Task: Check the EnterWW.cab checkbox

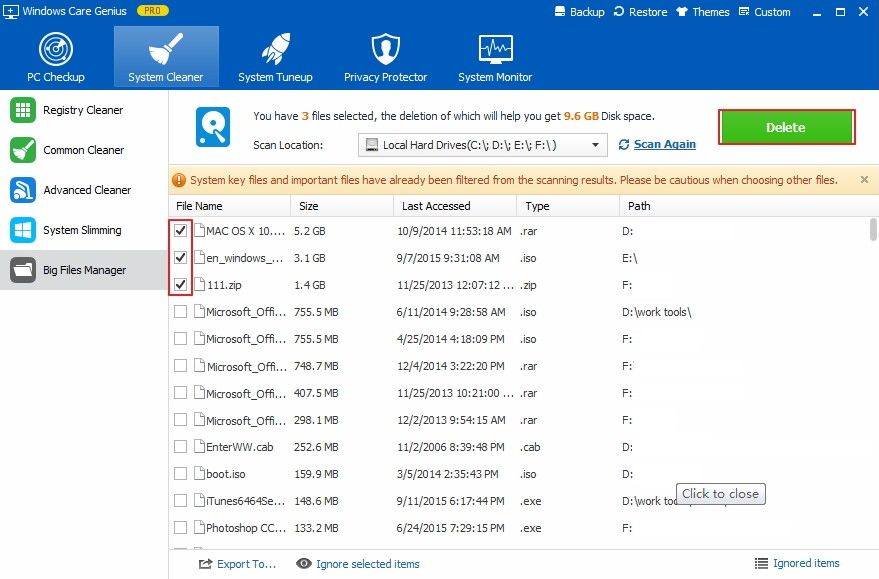Action: point(181,446)
